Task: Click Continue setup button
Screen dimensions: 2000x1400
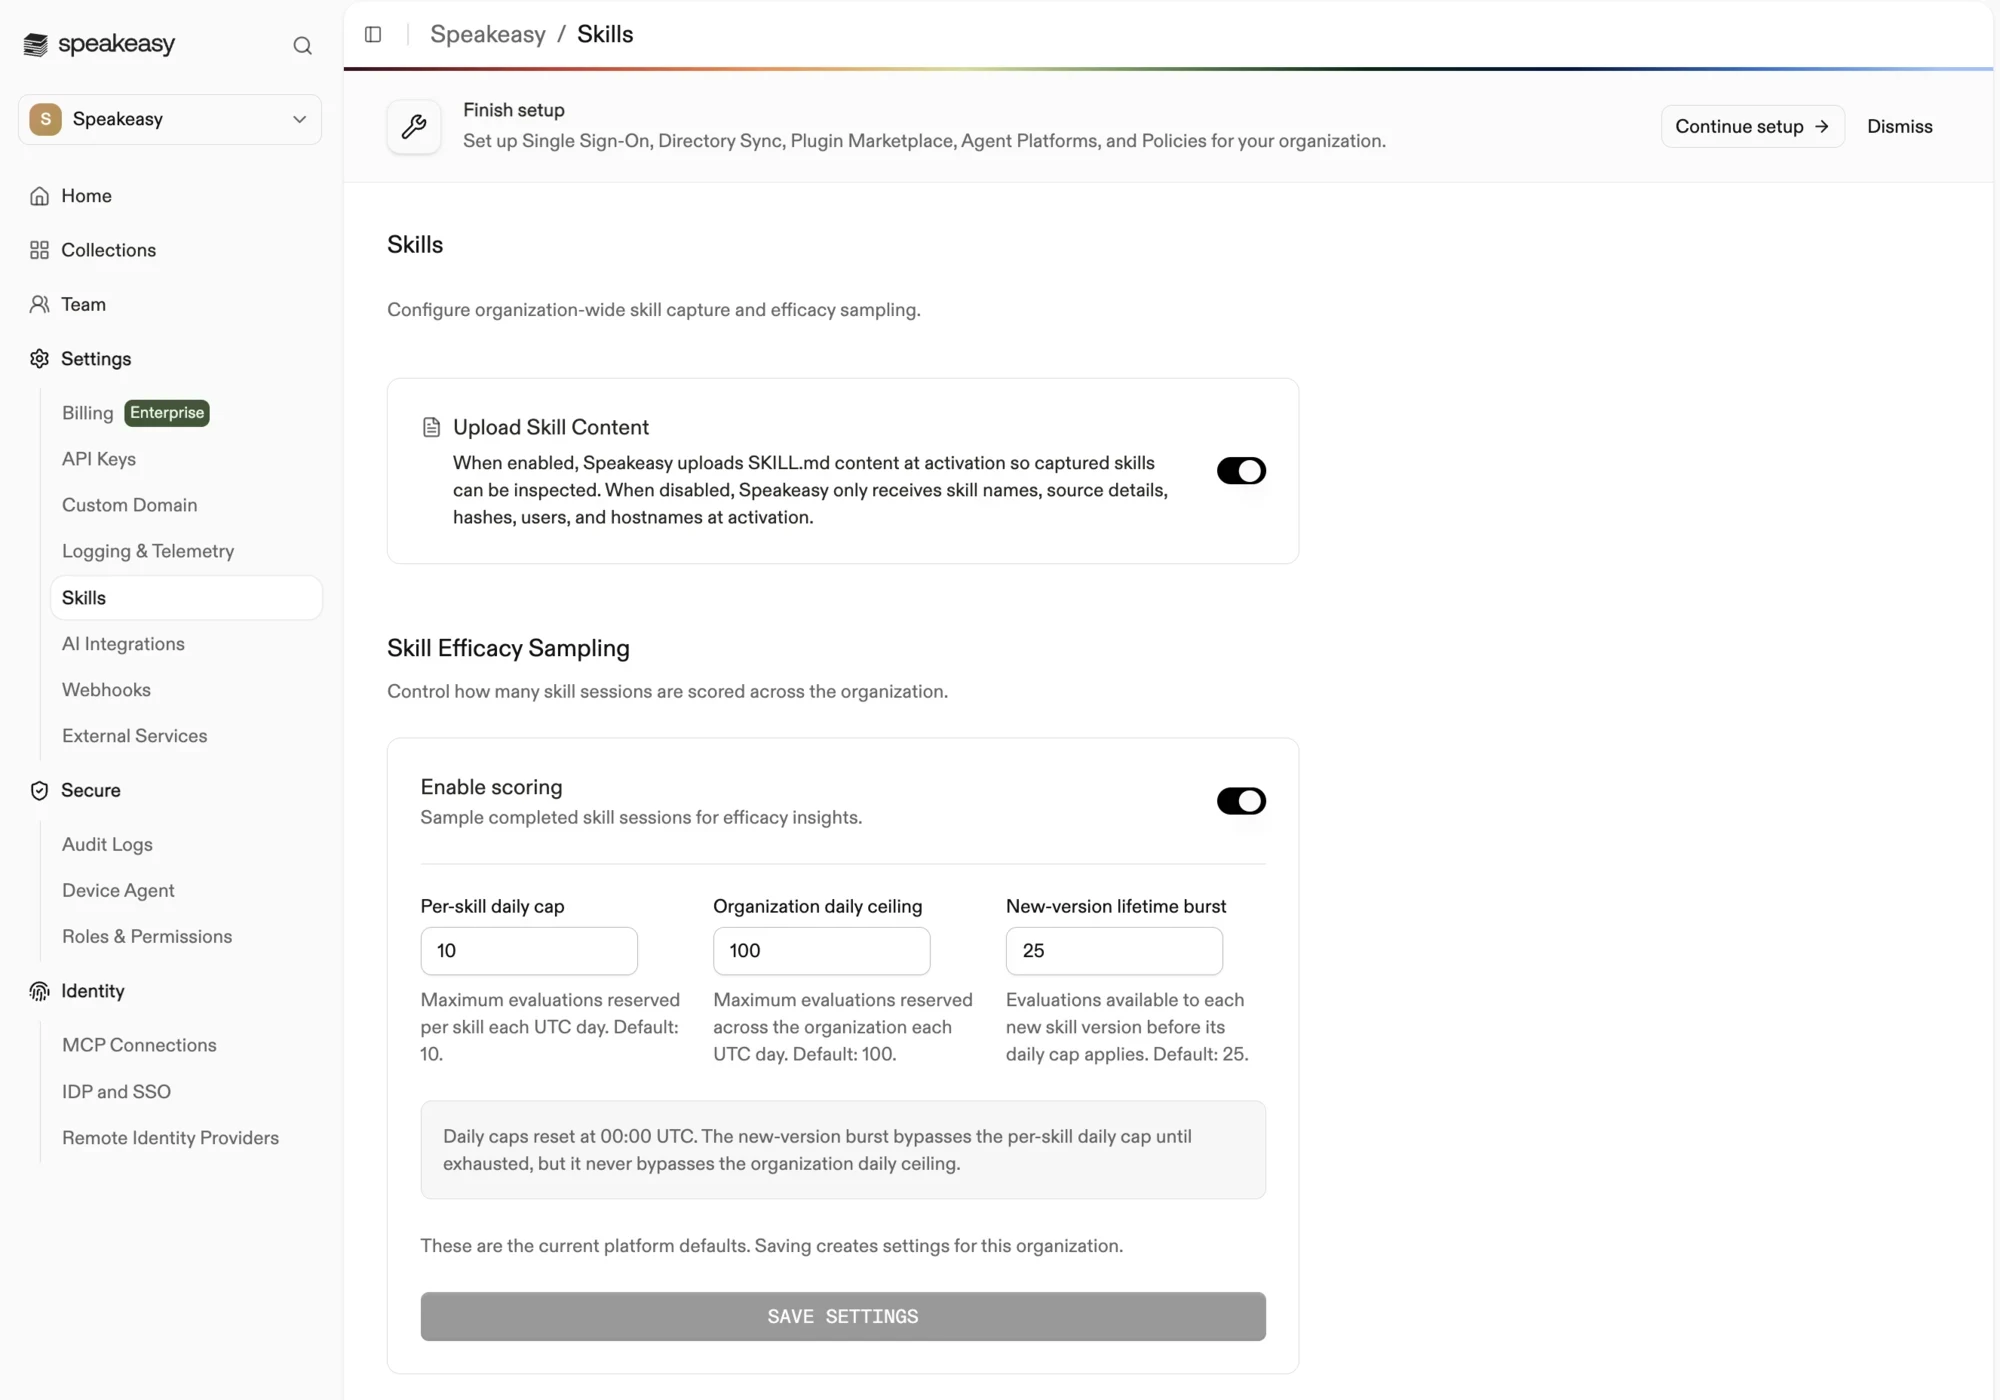Action: (x=1752, y=126)
